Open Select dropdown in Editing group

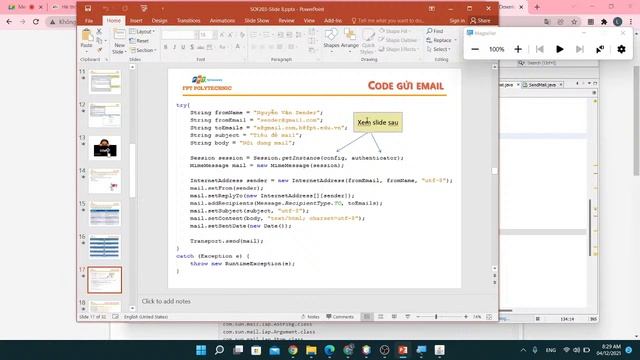pyautogui.click(x=438, y=49)
